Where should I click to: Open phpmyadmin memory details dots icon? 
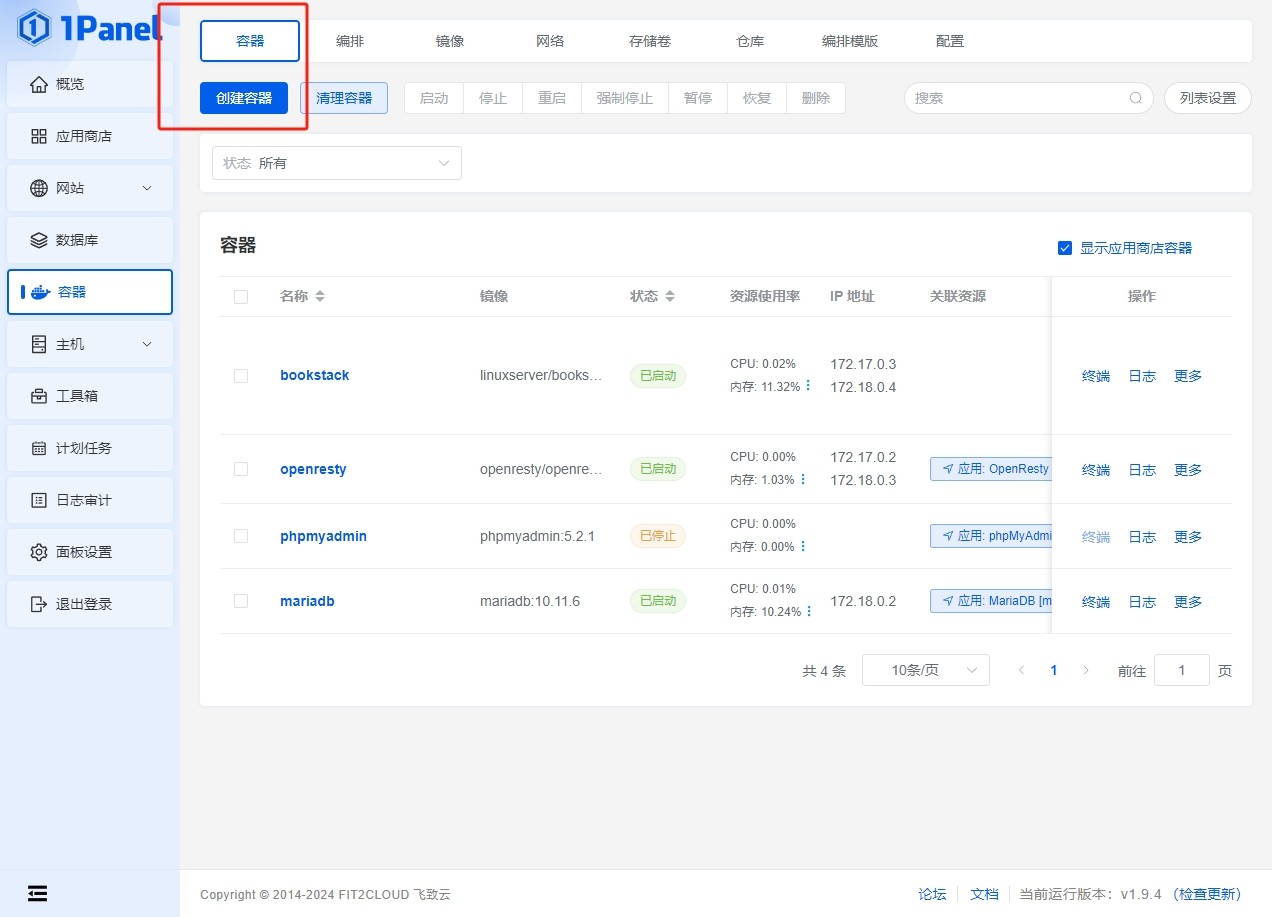(803, 546)
